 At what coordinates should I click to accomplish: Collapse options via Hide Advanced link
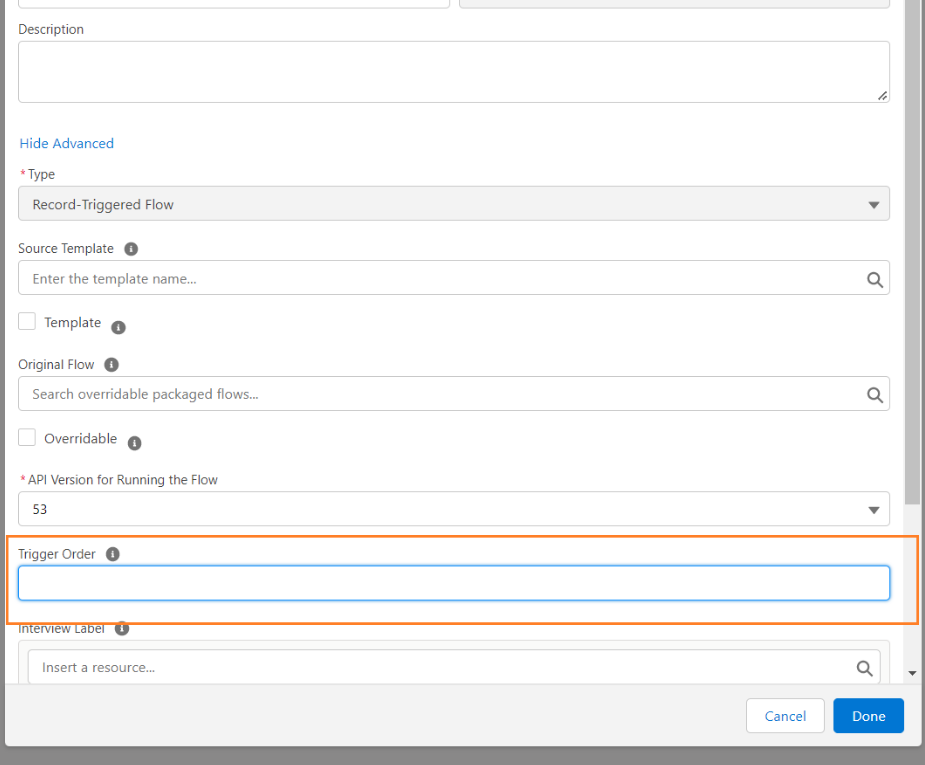coord(67,143)
